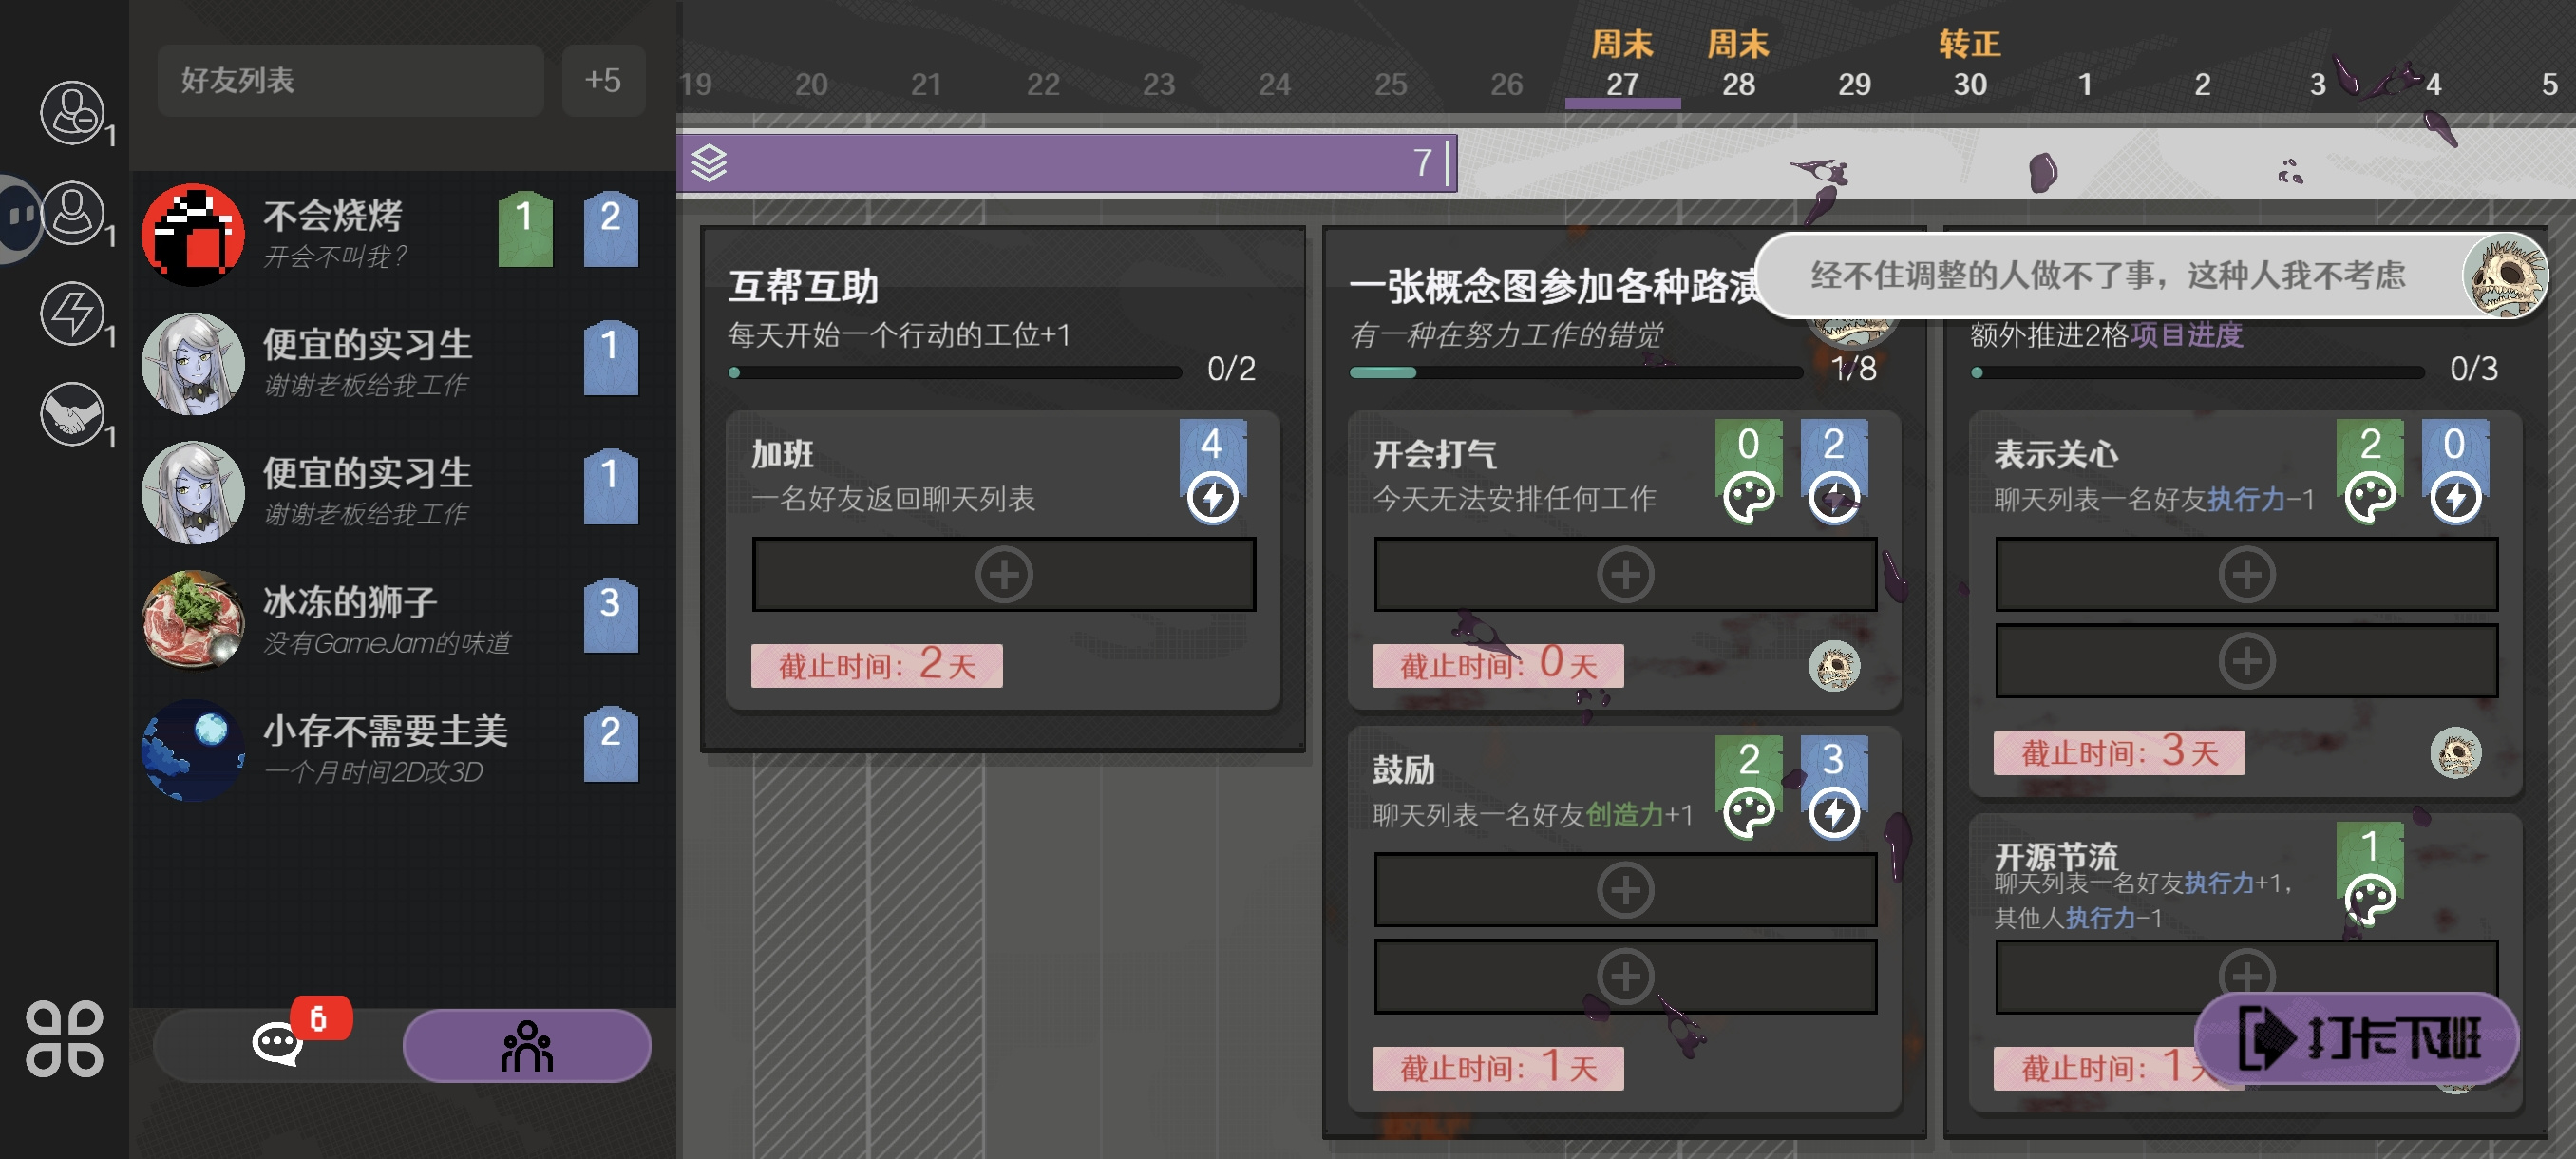
Task: Click the 鼓励 palette creativity icon
Action: tap(1749, 812)
